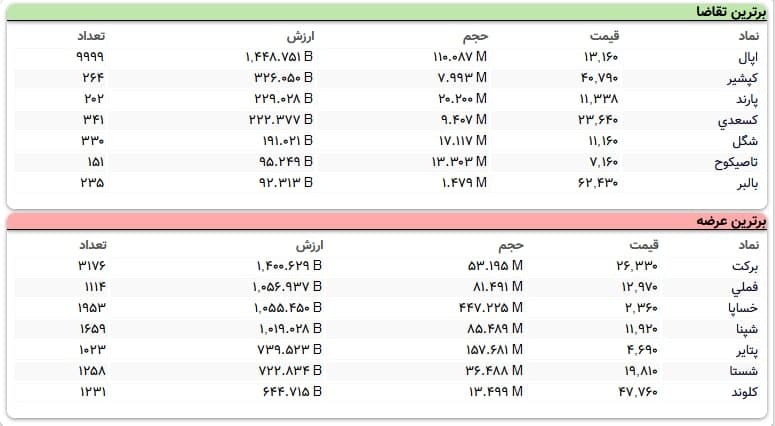Select the پارند symbol row

(x=744, y=99)
